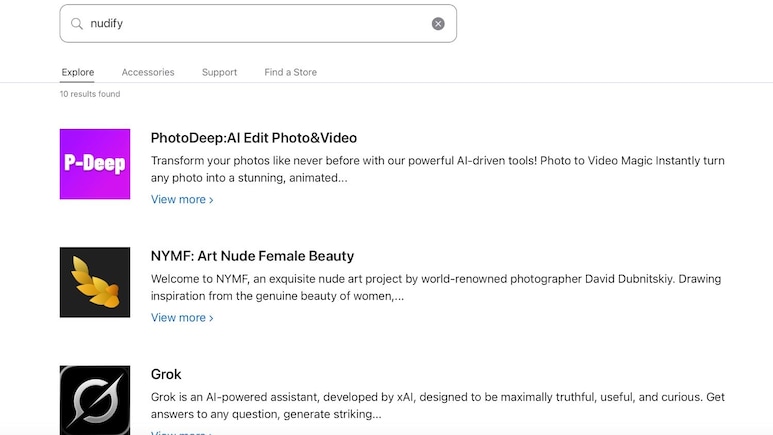The height and width of the screenshot is (435, 773).
Task: Open the Support tab
Action: click(x=219, y=72)
